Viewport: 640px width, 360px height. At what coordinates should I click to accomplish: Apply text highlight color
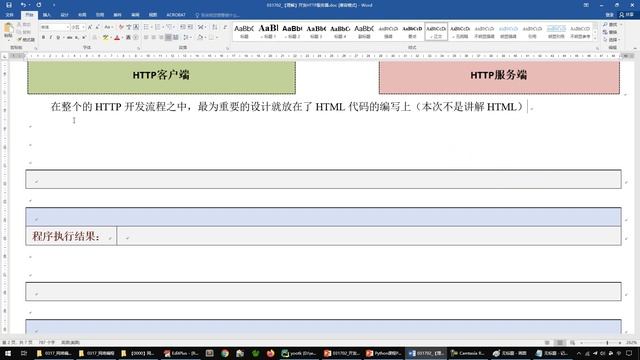pos(106,38)
